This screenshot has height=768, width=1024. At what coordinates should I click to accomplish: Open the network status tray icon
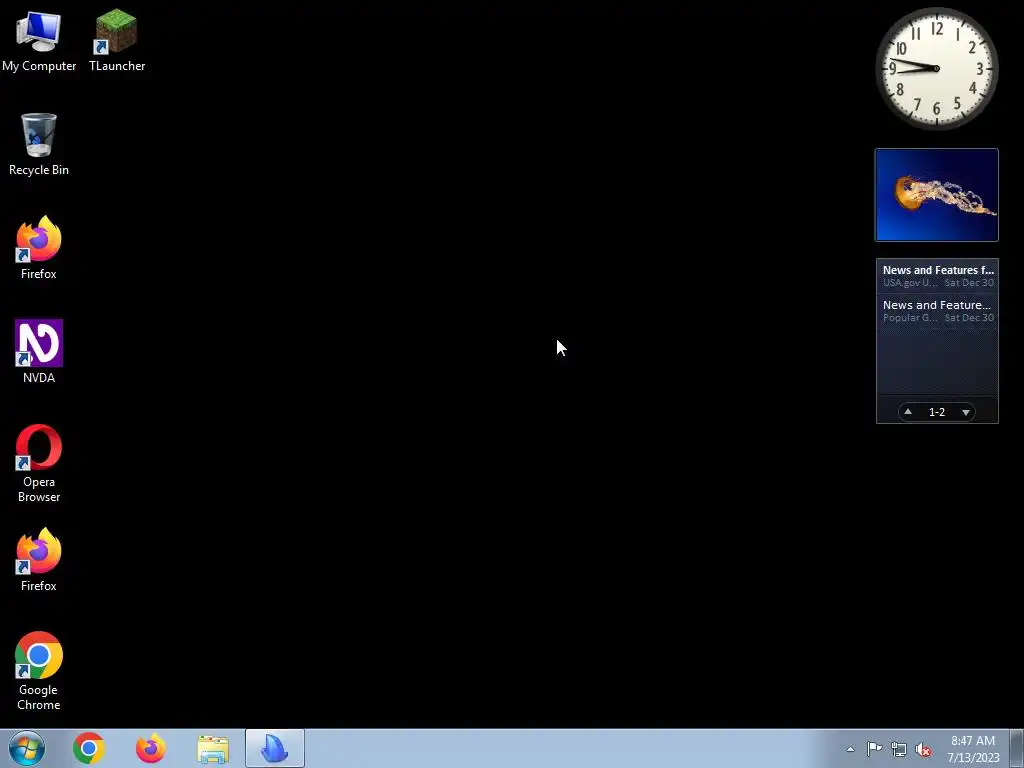[x=899, y=750]
